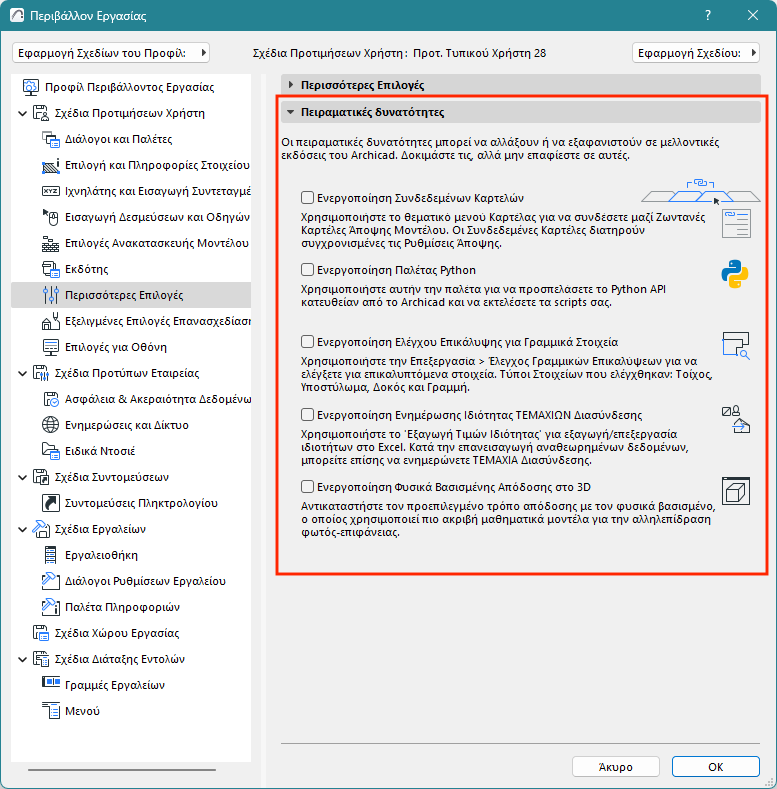The height and width of the screenshot is (789, 777).
Task: Click the hotlink property update icon
Action: point(736,419)
